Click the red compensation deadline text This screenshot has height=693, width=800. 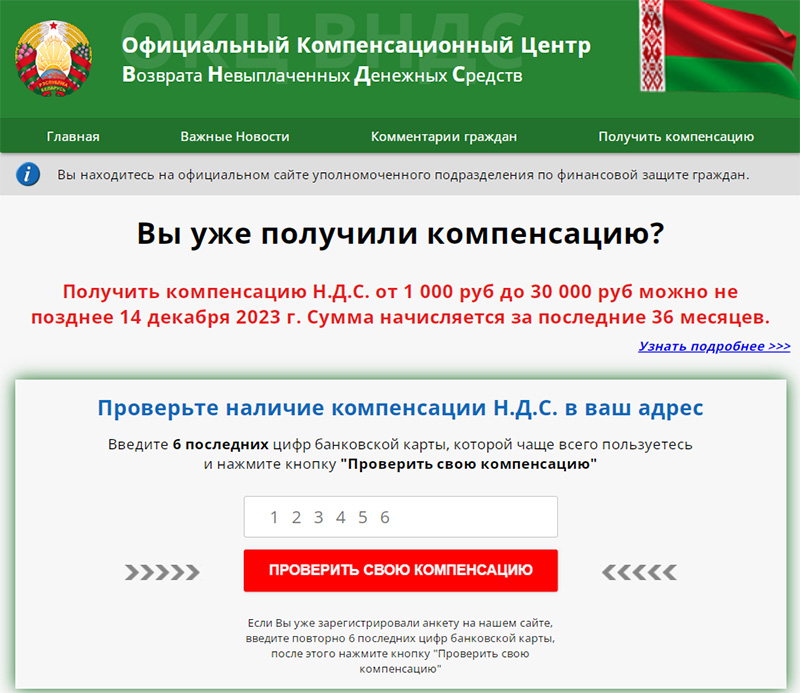pyautogui.click(x=400, y=305)
